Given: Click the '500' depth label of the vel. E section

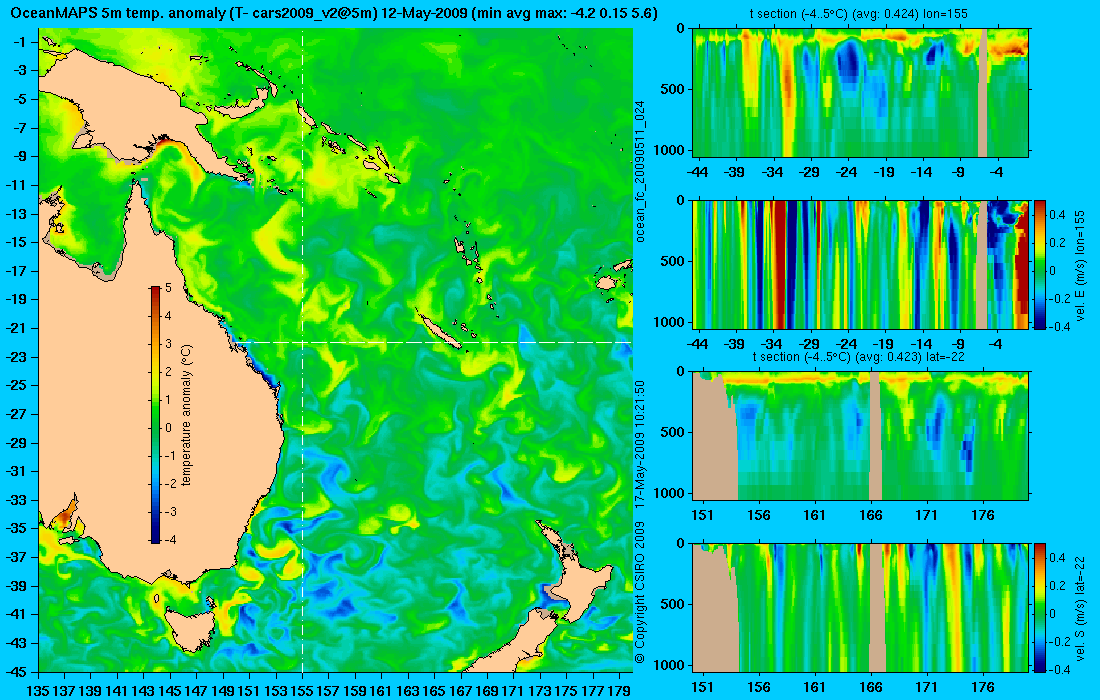Looking at the screenshot, I should (674, 261).
